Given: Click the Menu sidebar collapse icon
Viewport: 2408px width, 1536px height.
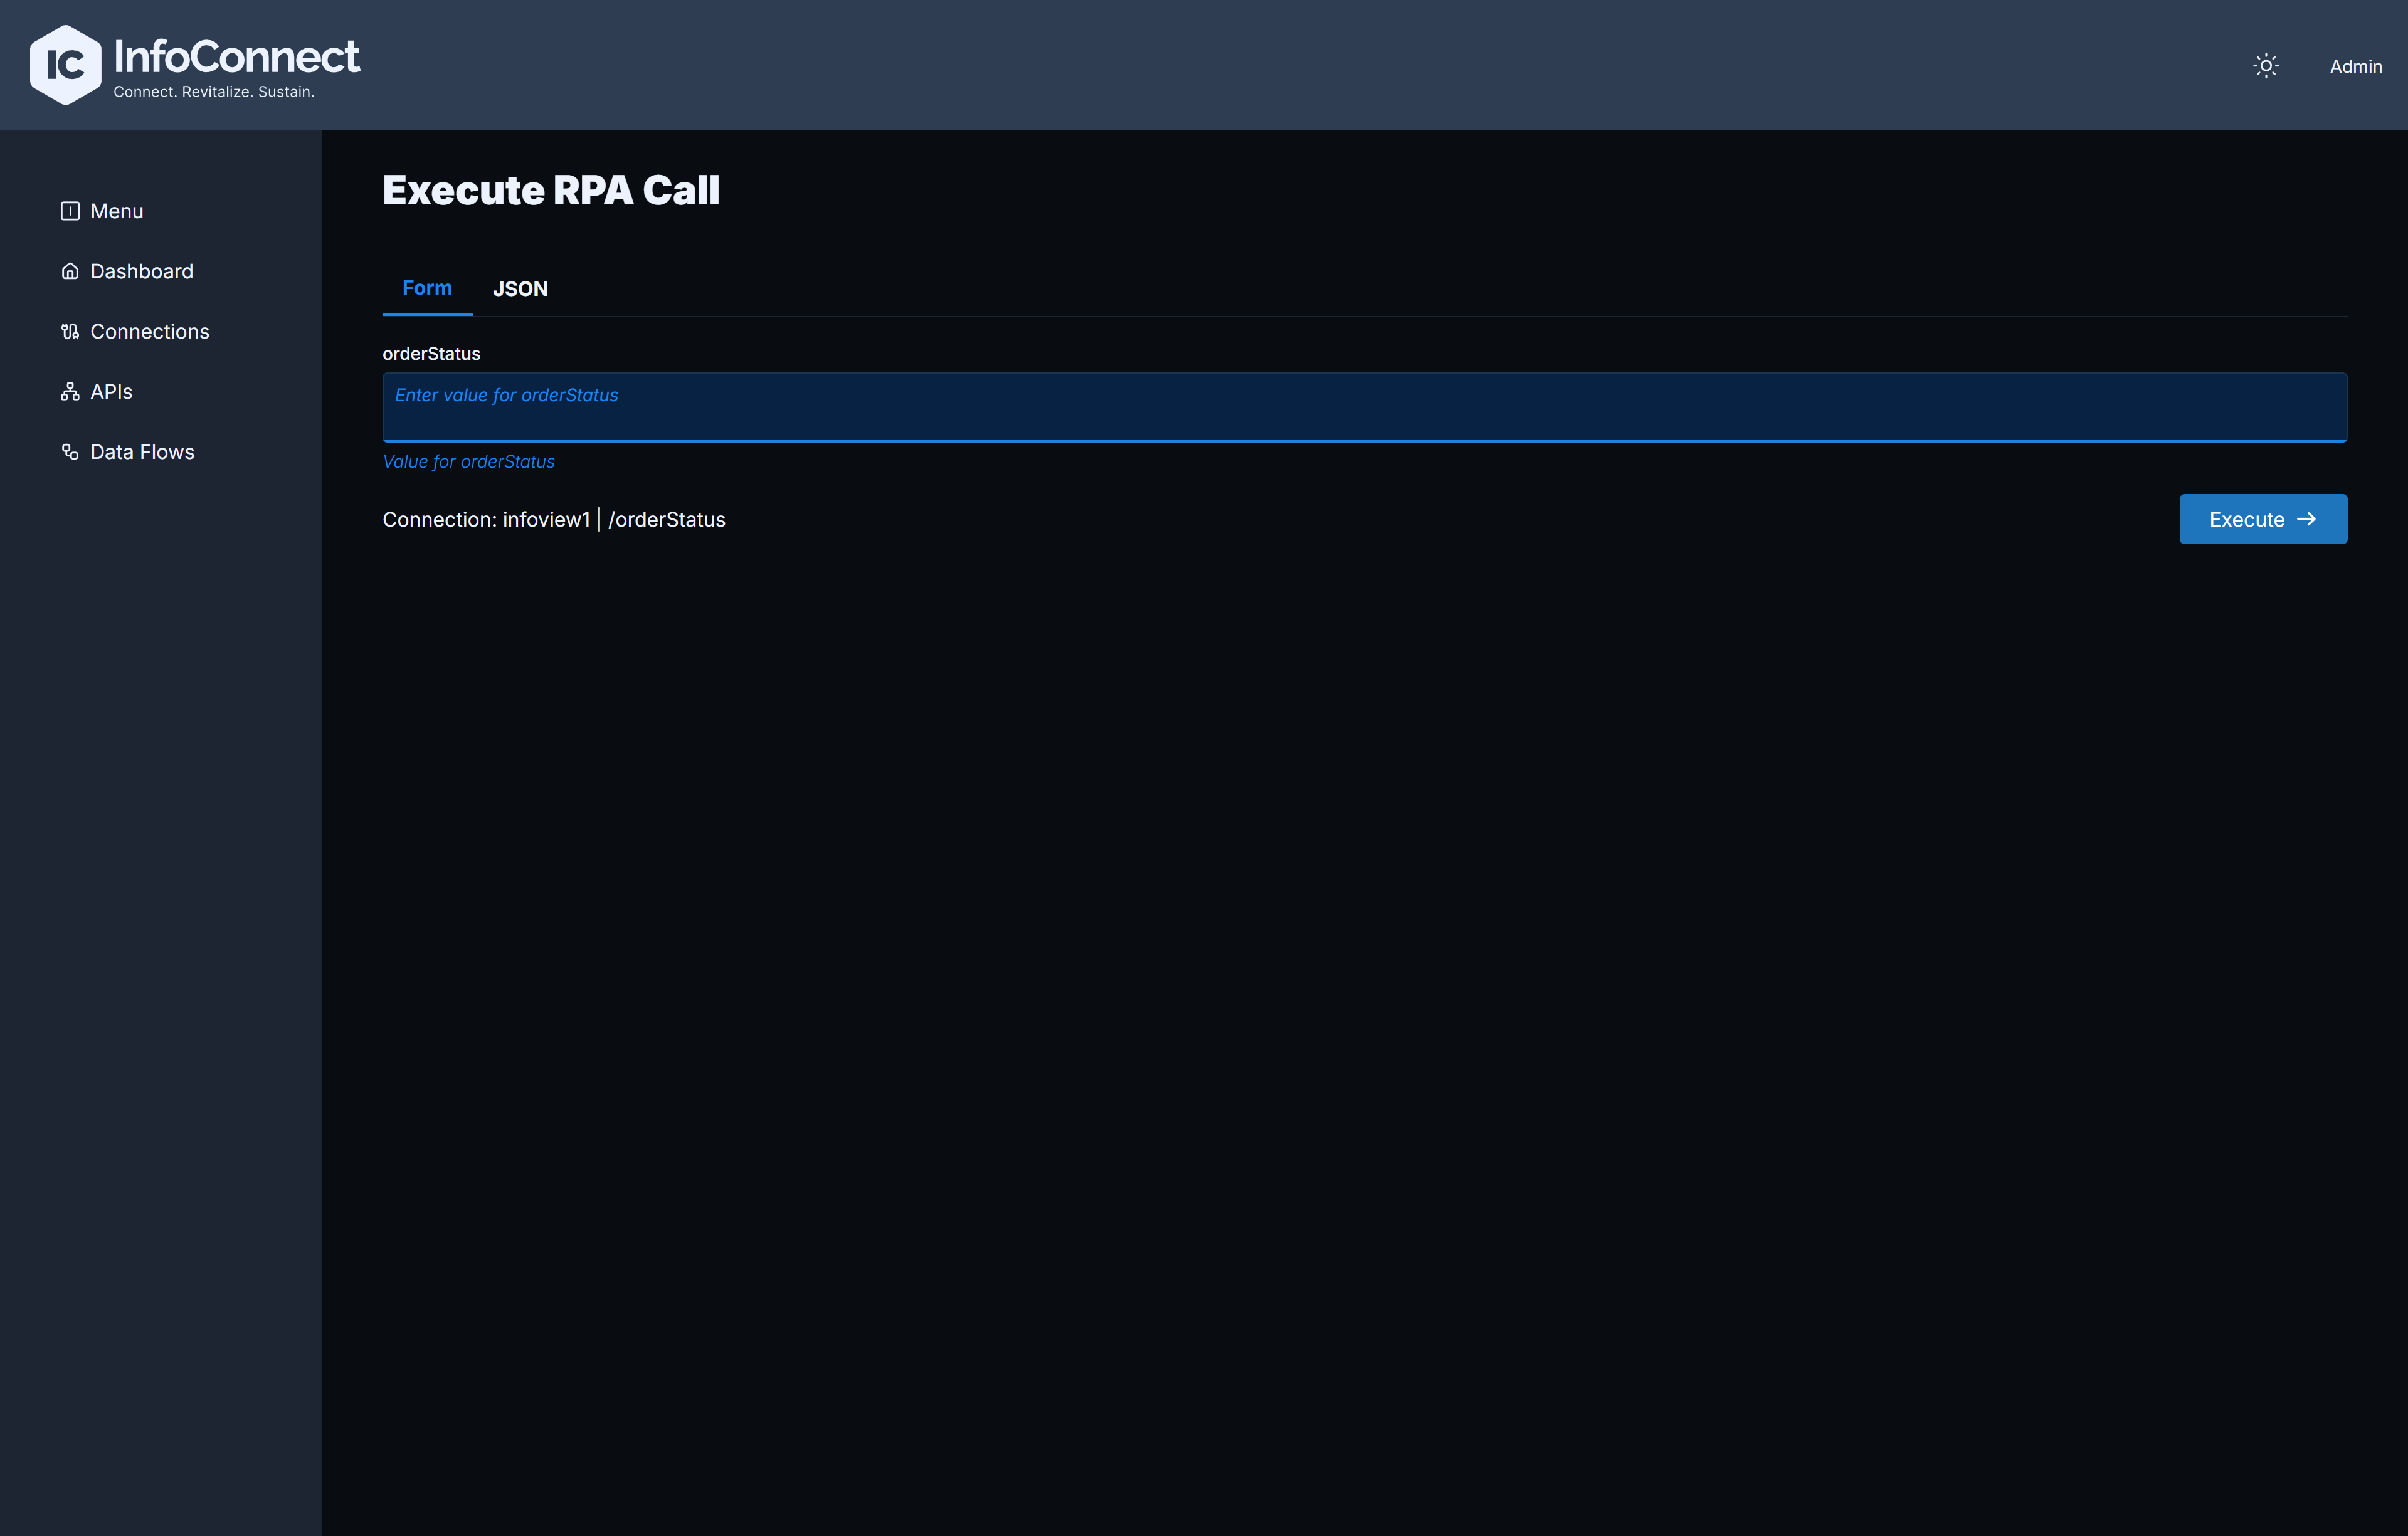Looking at the screenshot, I should tap(70, 211).
